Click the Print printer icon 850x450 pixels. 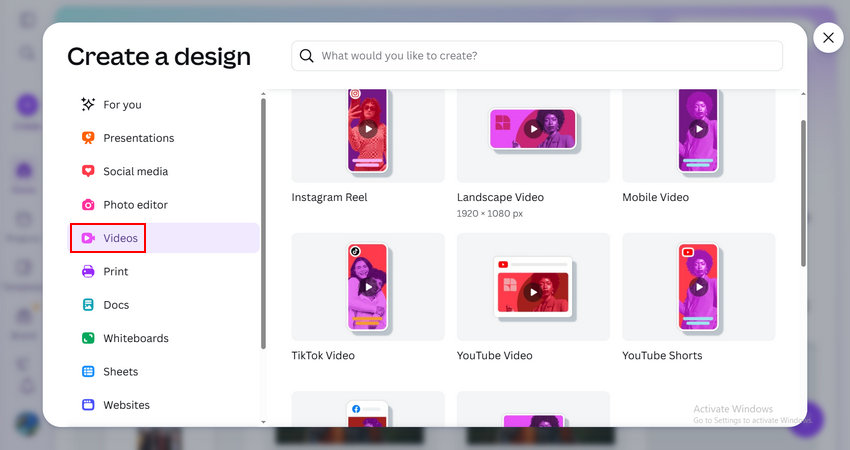pos(88,272)
